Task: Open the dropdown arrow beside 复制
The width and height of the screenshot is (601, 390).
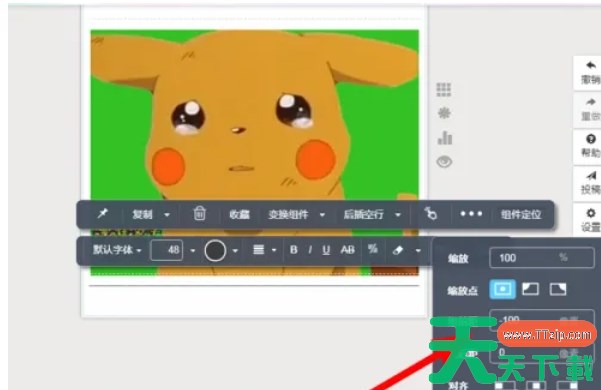Action: [x=167, y=215]
